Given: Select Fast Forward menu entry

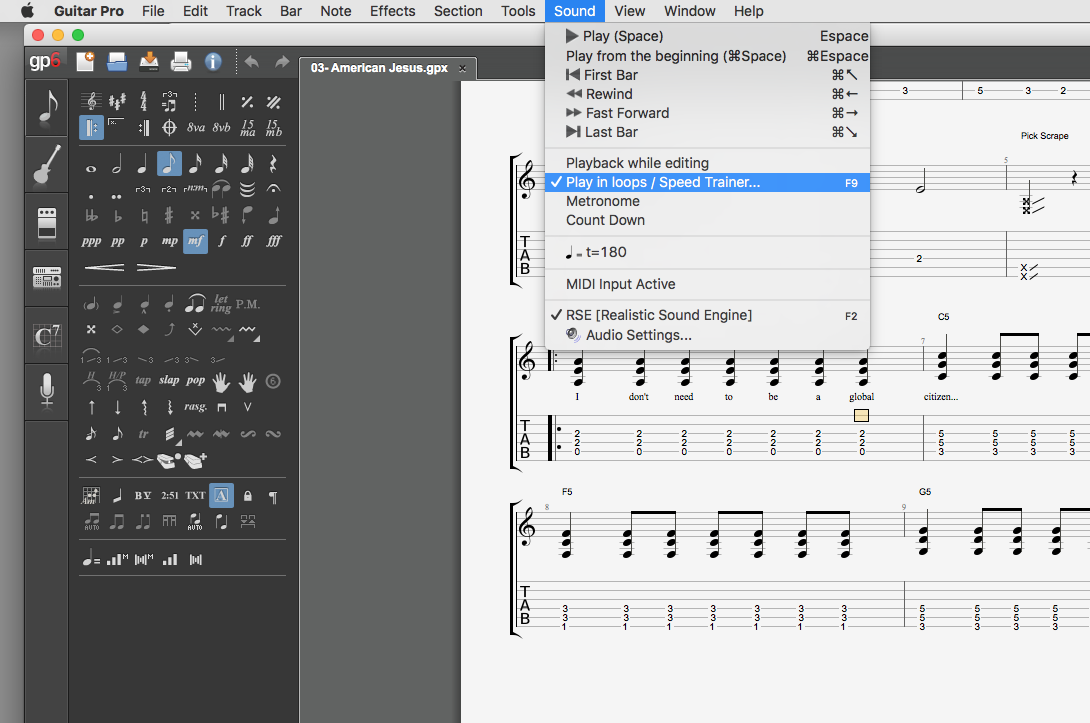Looking at the screenshot, I should tap(707, 113).
